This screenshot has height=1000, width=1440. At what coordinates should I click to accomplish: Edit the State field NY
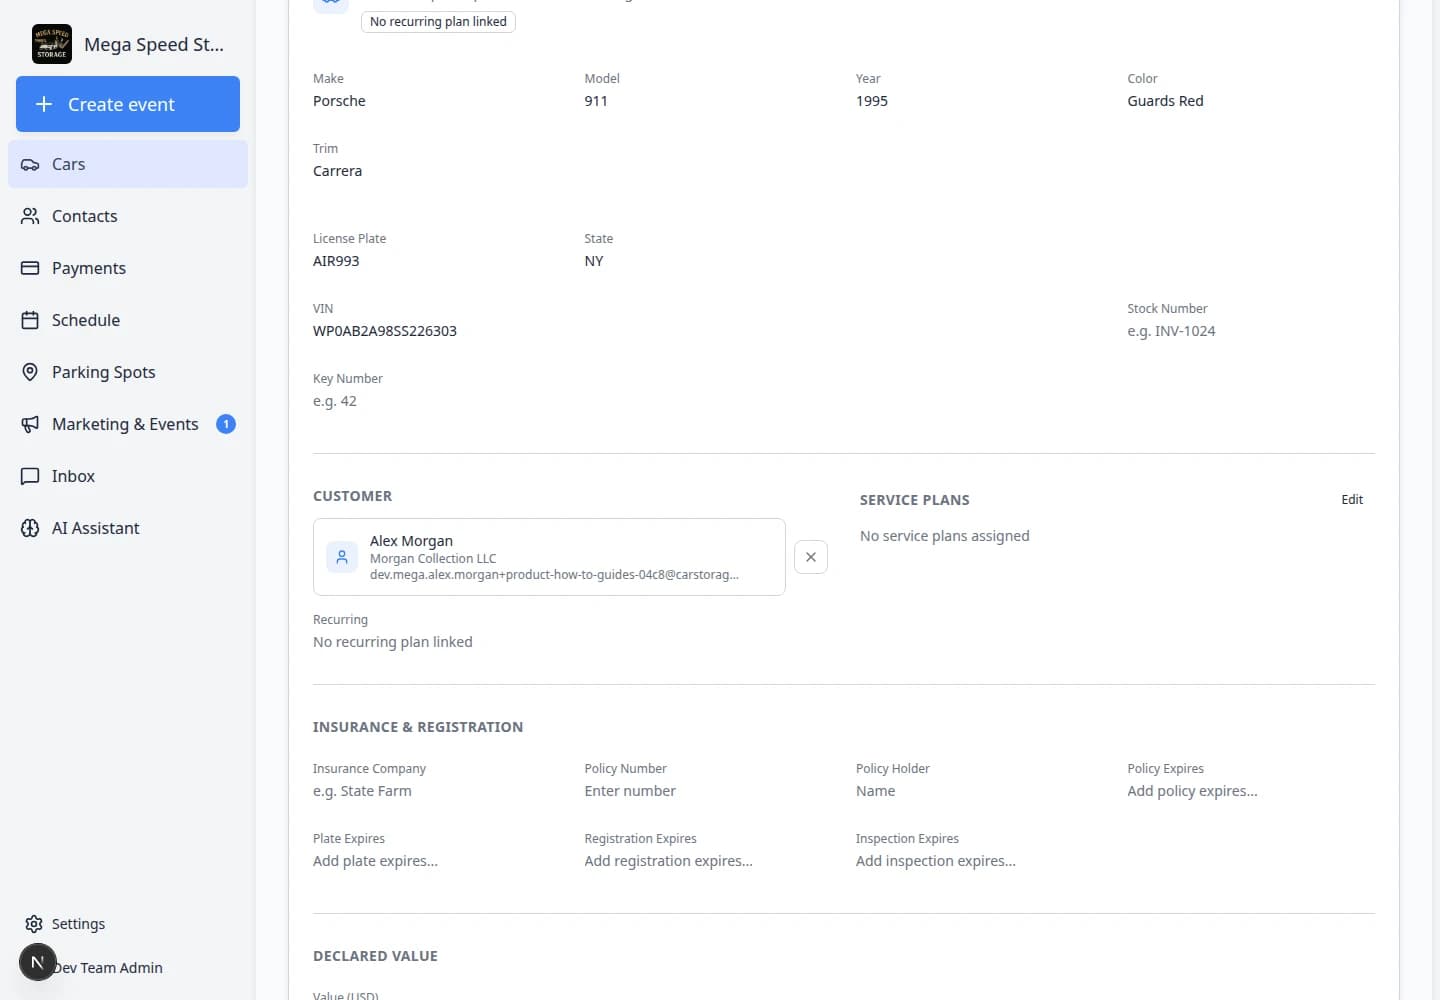point(594,261)
